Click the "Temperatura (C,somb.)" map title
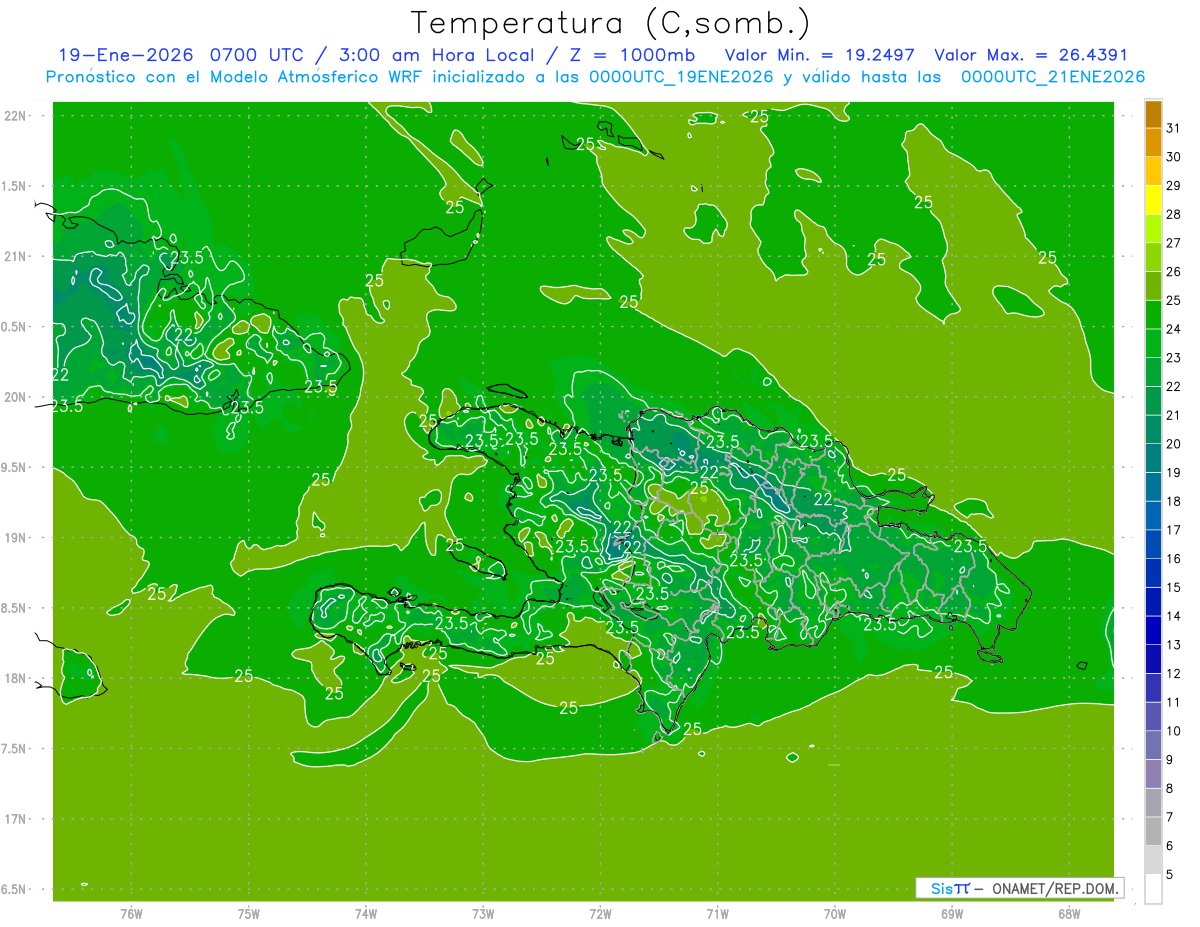The width and height of the screenshot is (1200, 927). pyautogui.click(x=610, y=23)
